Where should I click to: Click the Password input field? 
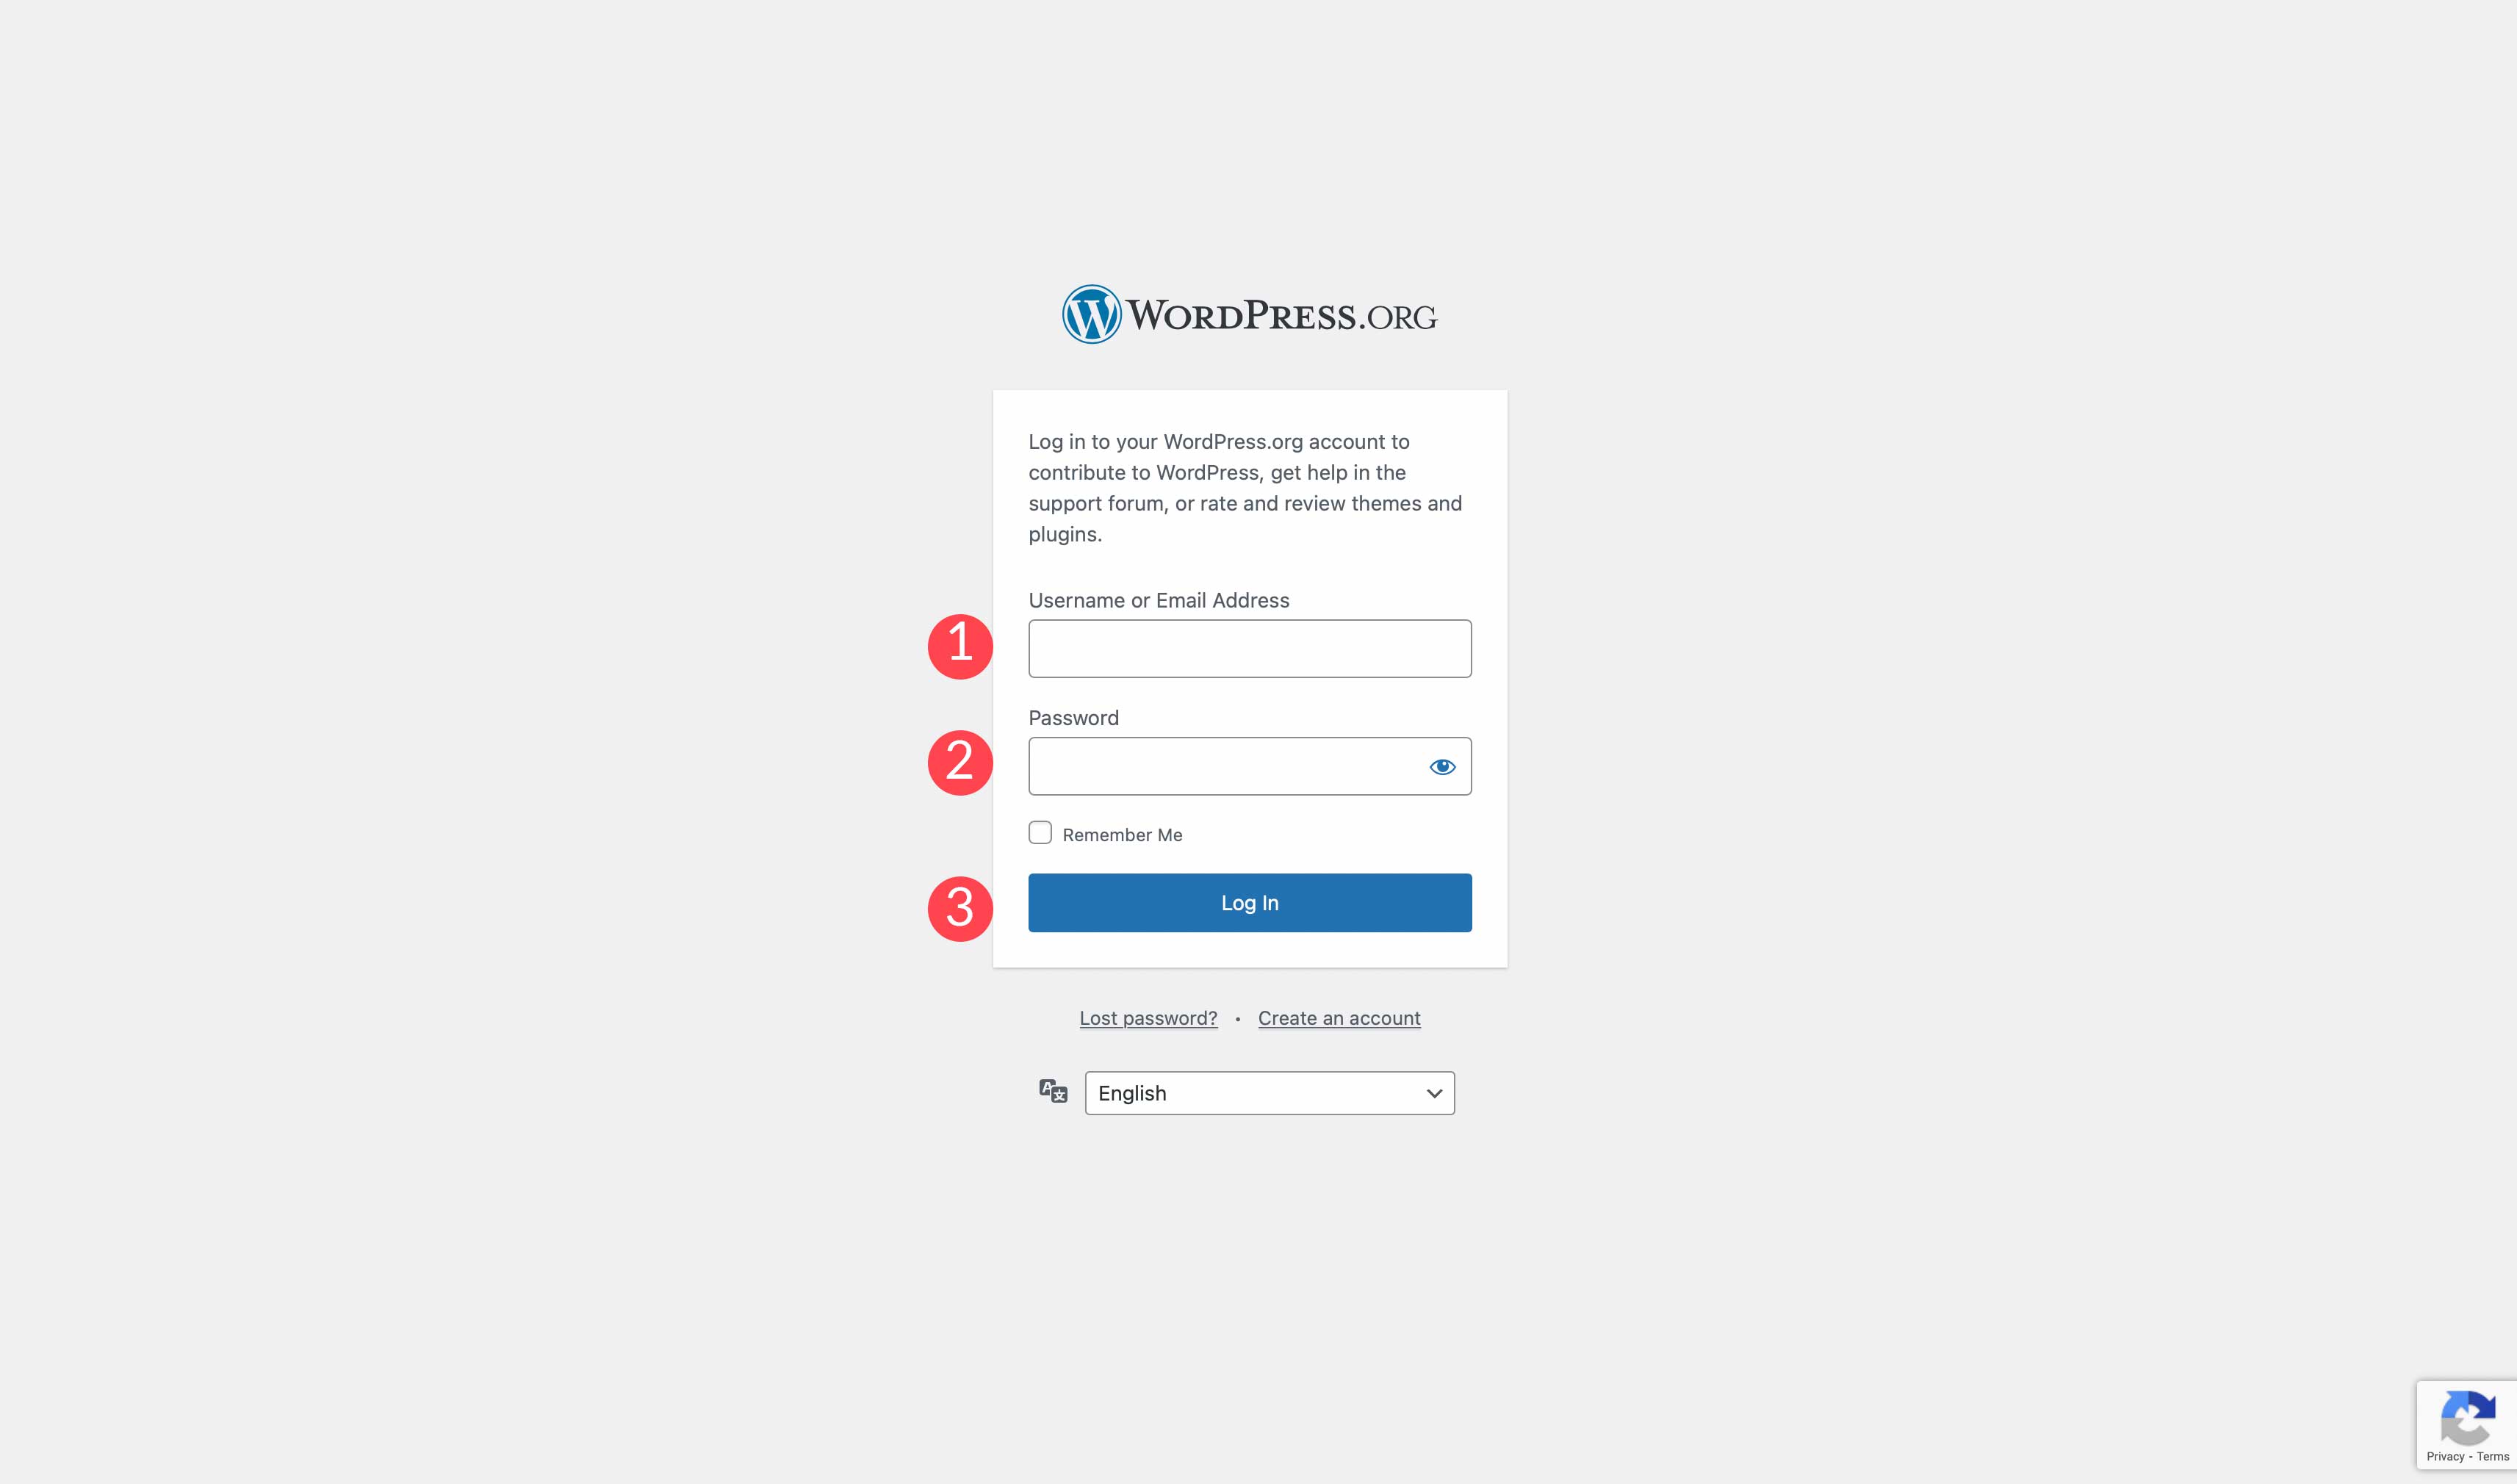[x=1249, y=765]
